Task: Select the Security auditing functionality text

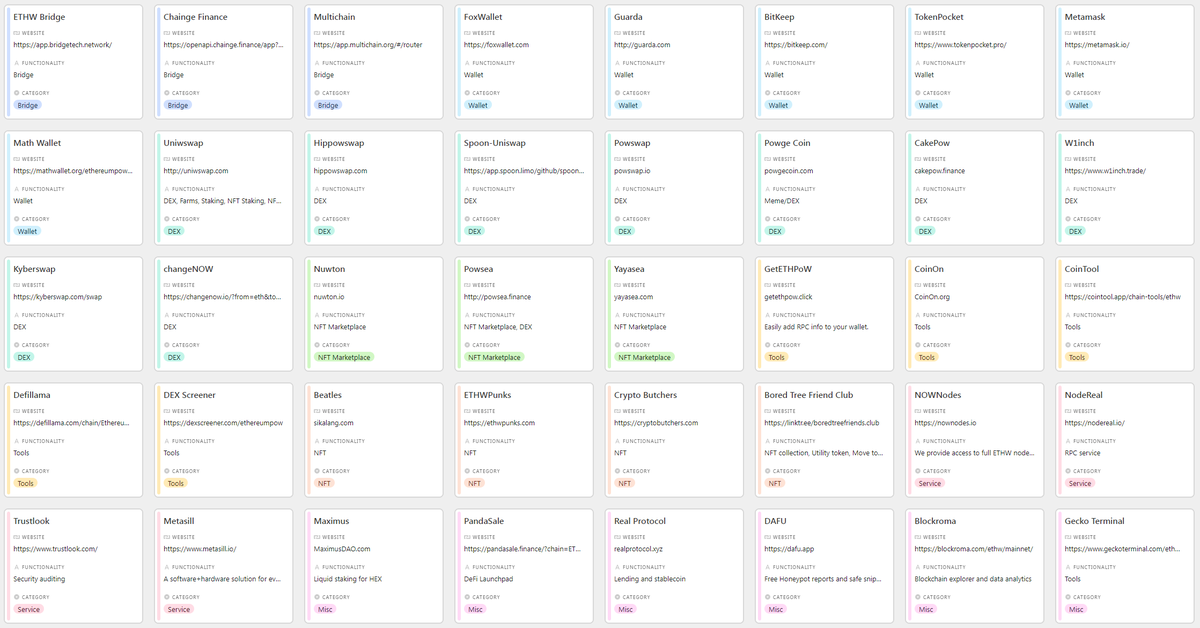Action: click(39, 579)
